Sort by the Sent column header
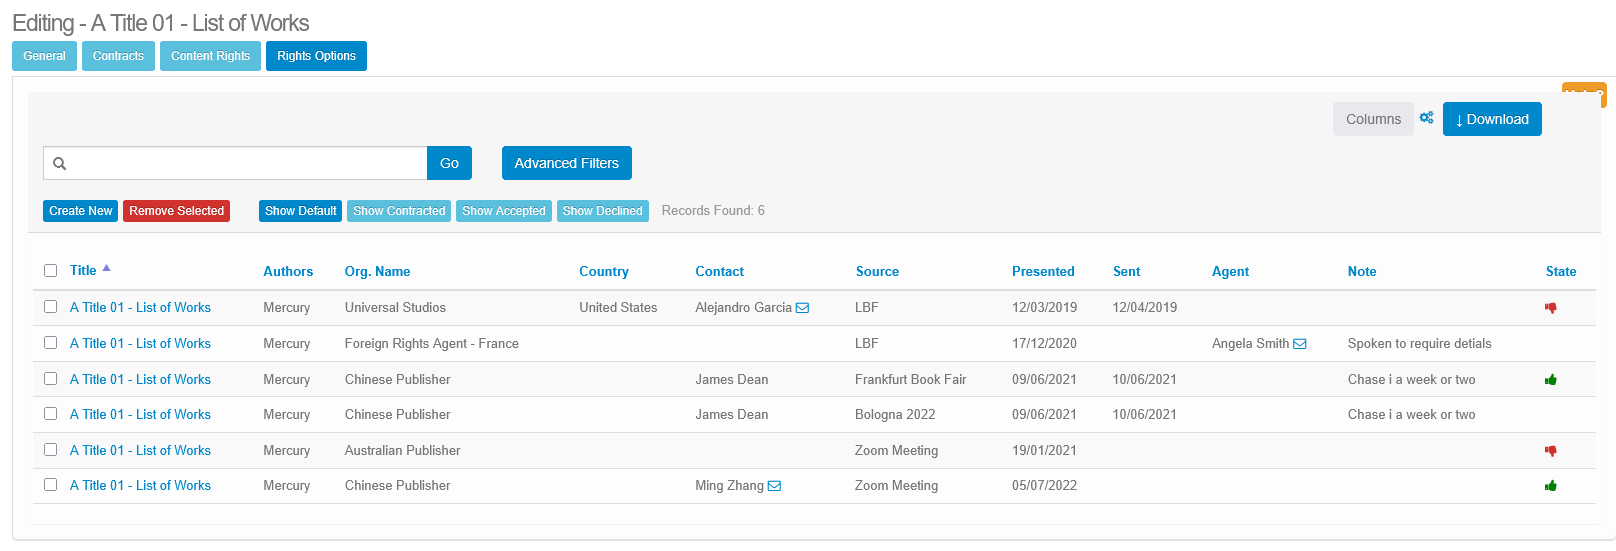1616x551 pixels. pos(1126,271)
